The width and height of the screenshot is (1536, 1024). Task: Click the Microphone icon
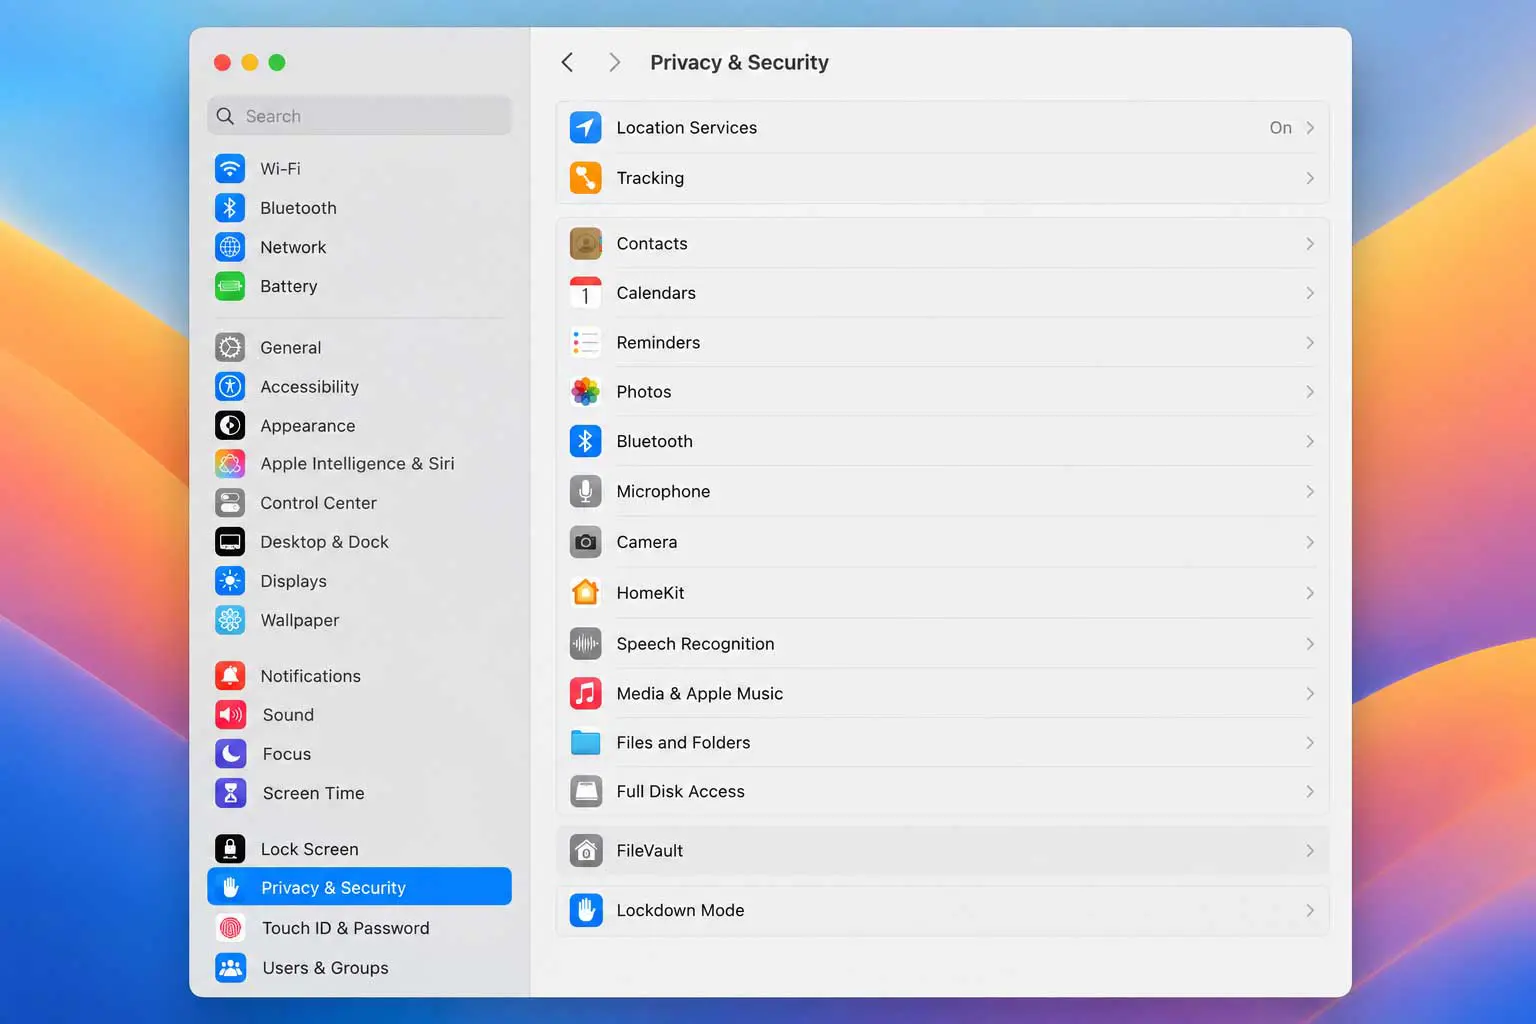[x=586, y=491]
